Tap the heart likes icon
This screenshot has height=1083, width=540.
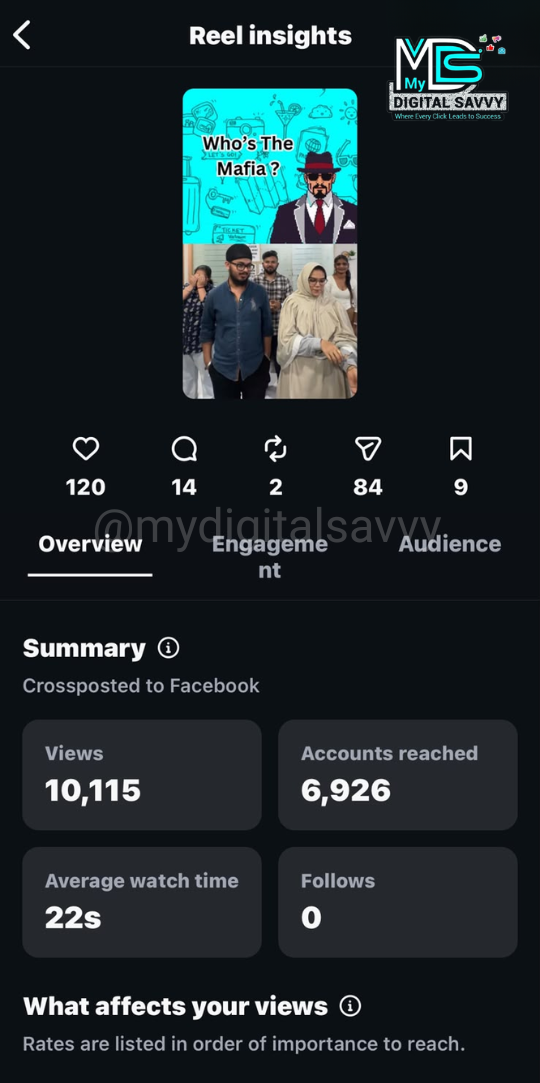[x=86, y=449]
